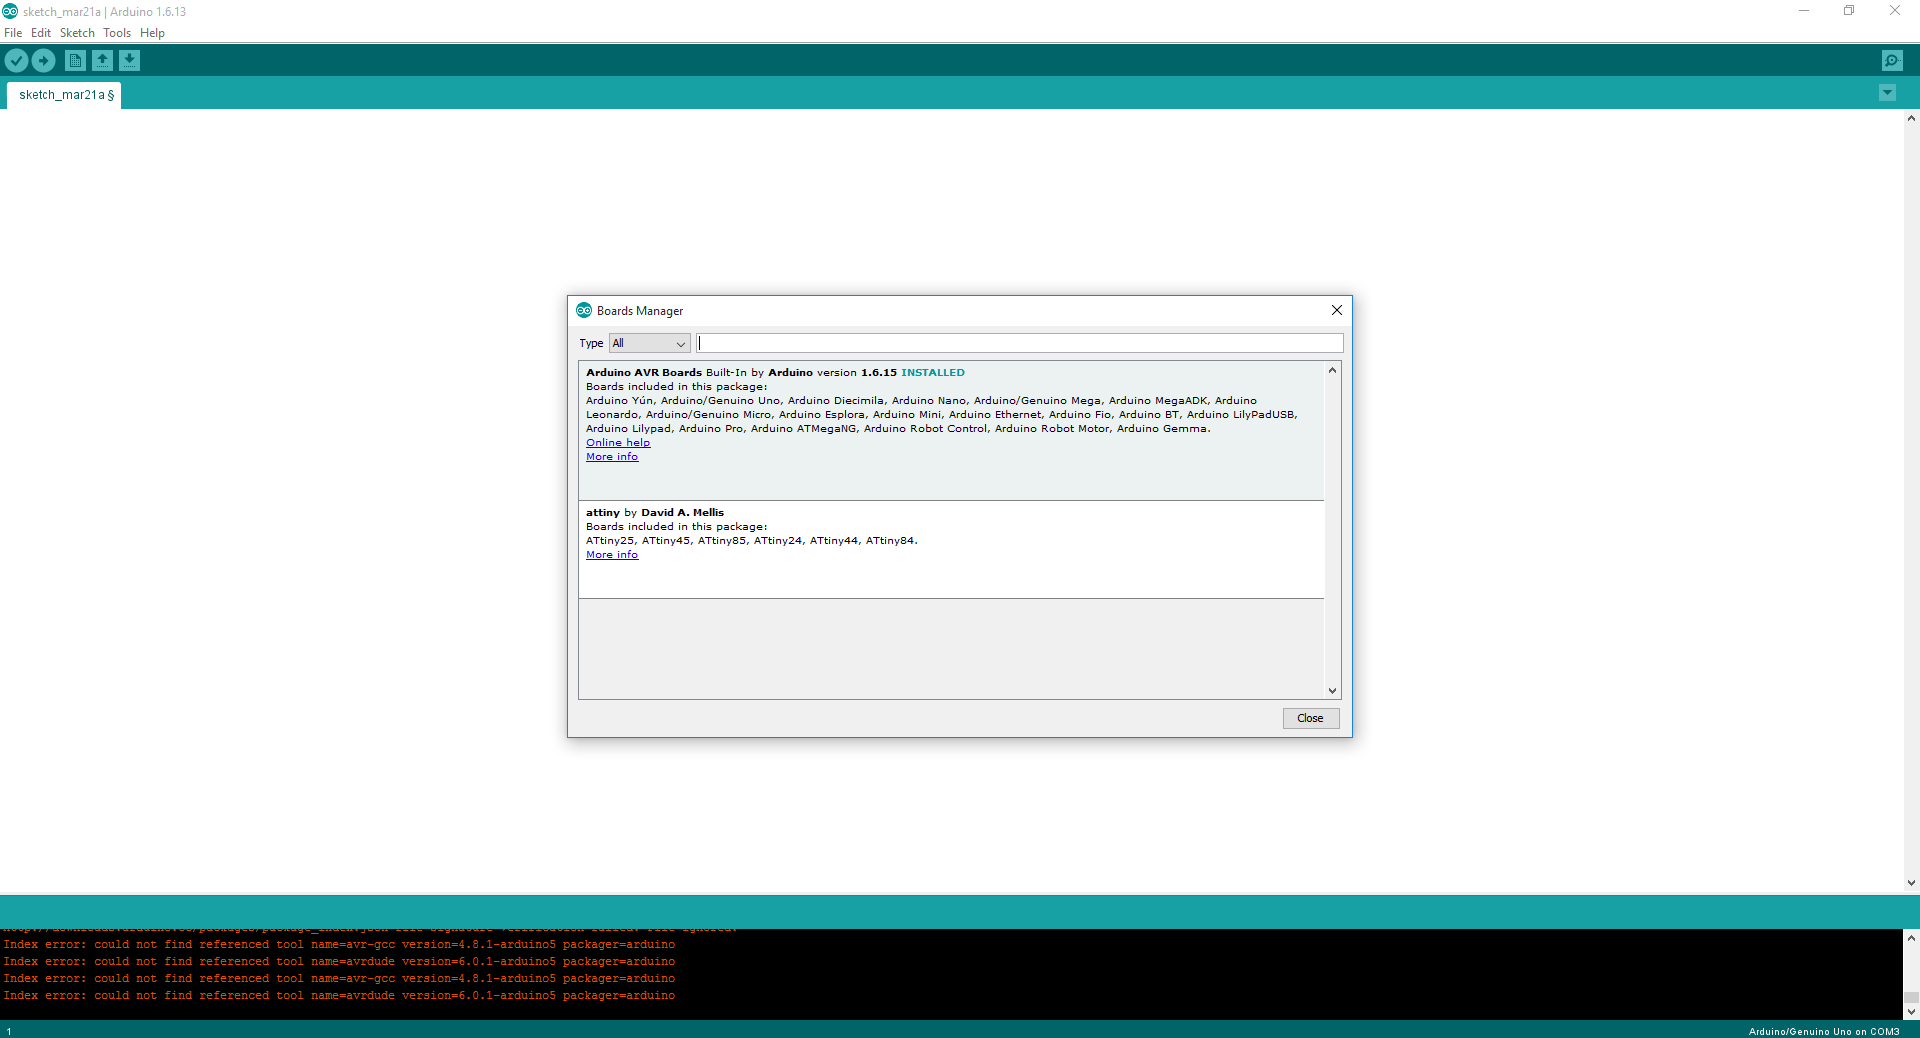Click the Boards Manager dialog logo icon
Viewport: 1920px width, 1038px height.
584,311
